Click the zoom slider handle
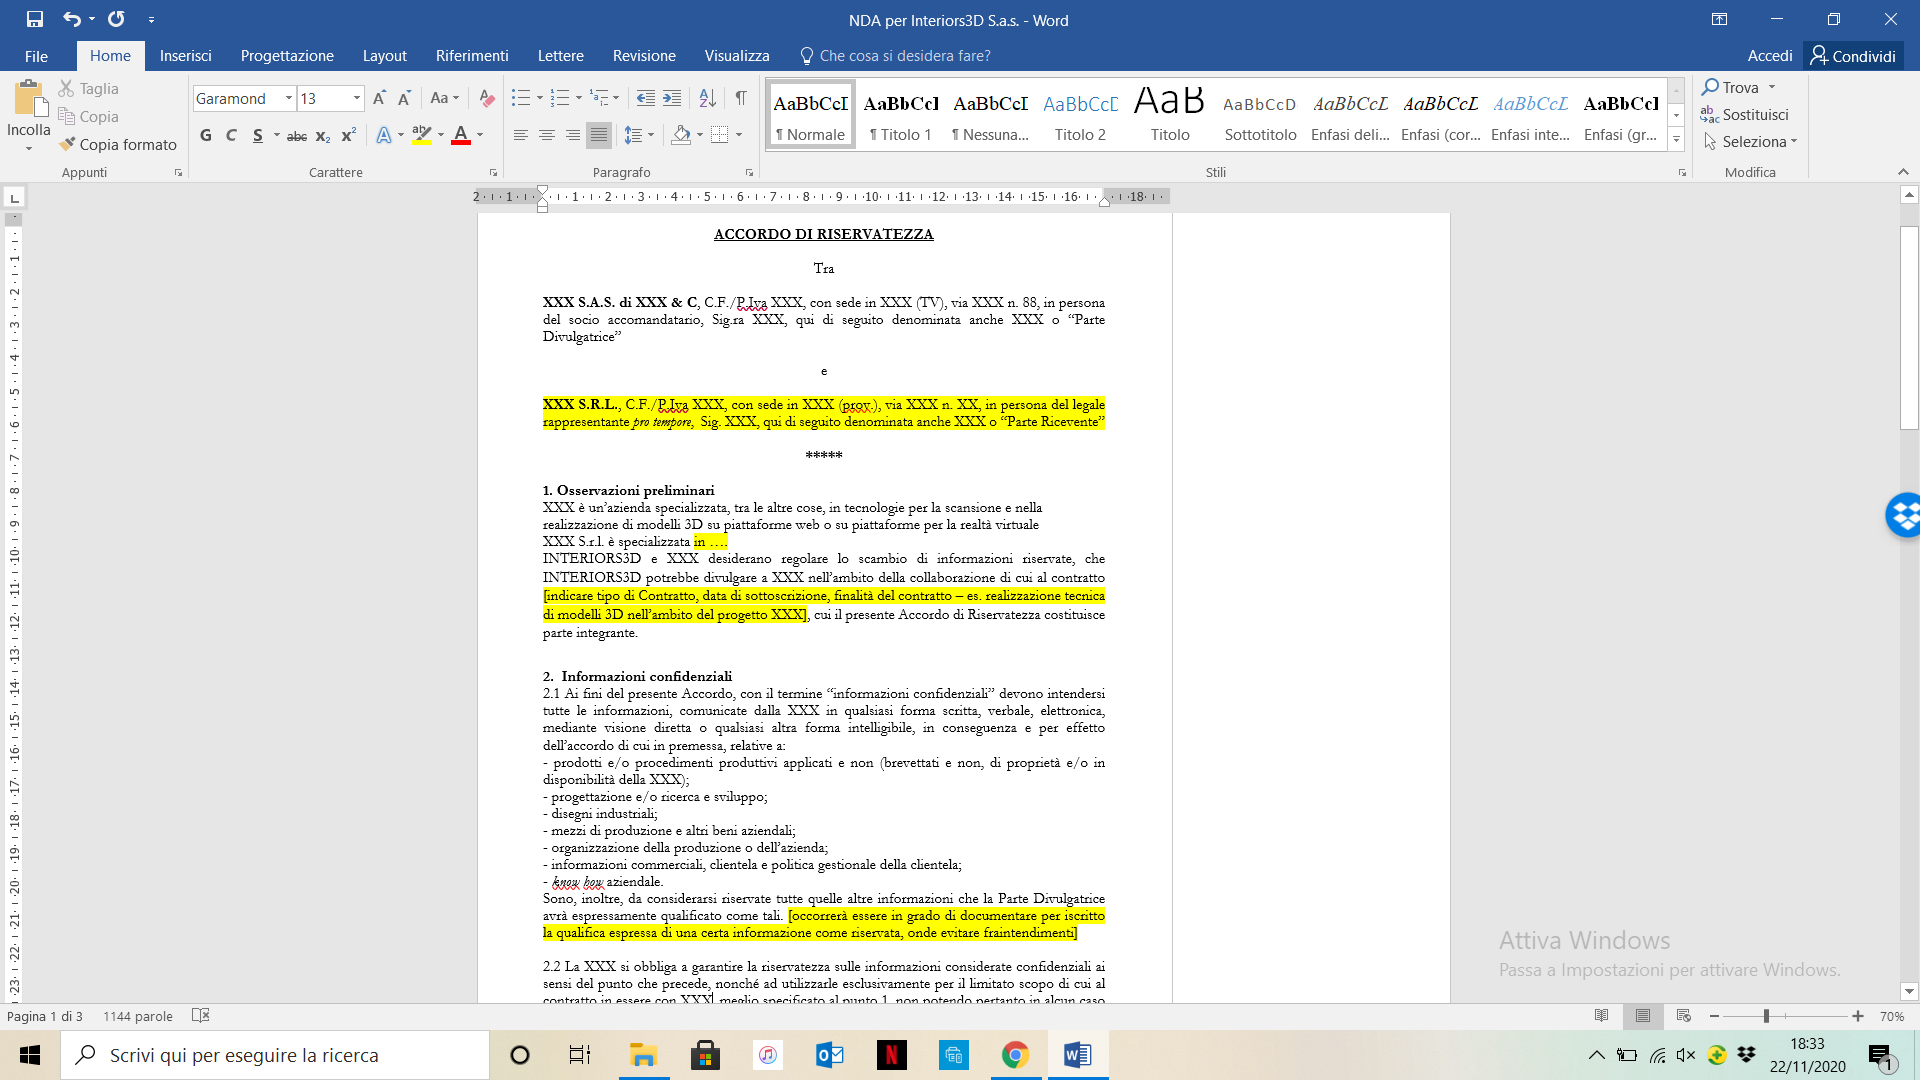This screenshot has height=1080, width=1920. point(1766,1016)
